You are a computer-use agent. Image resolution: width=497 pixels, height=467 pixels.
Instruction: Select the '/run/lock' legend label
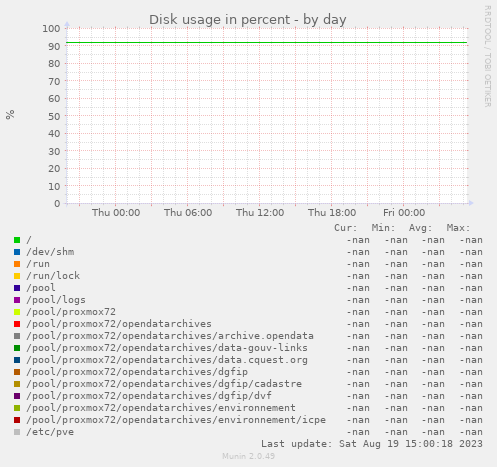[x=53, y=276]
